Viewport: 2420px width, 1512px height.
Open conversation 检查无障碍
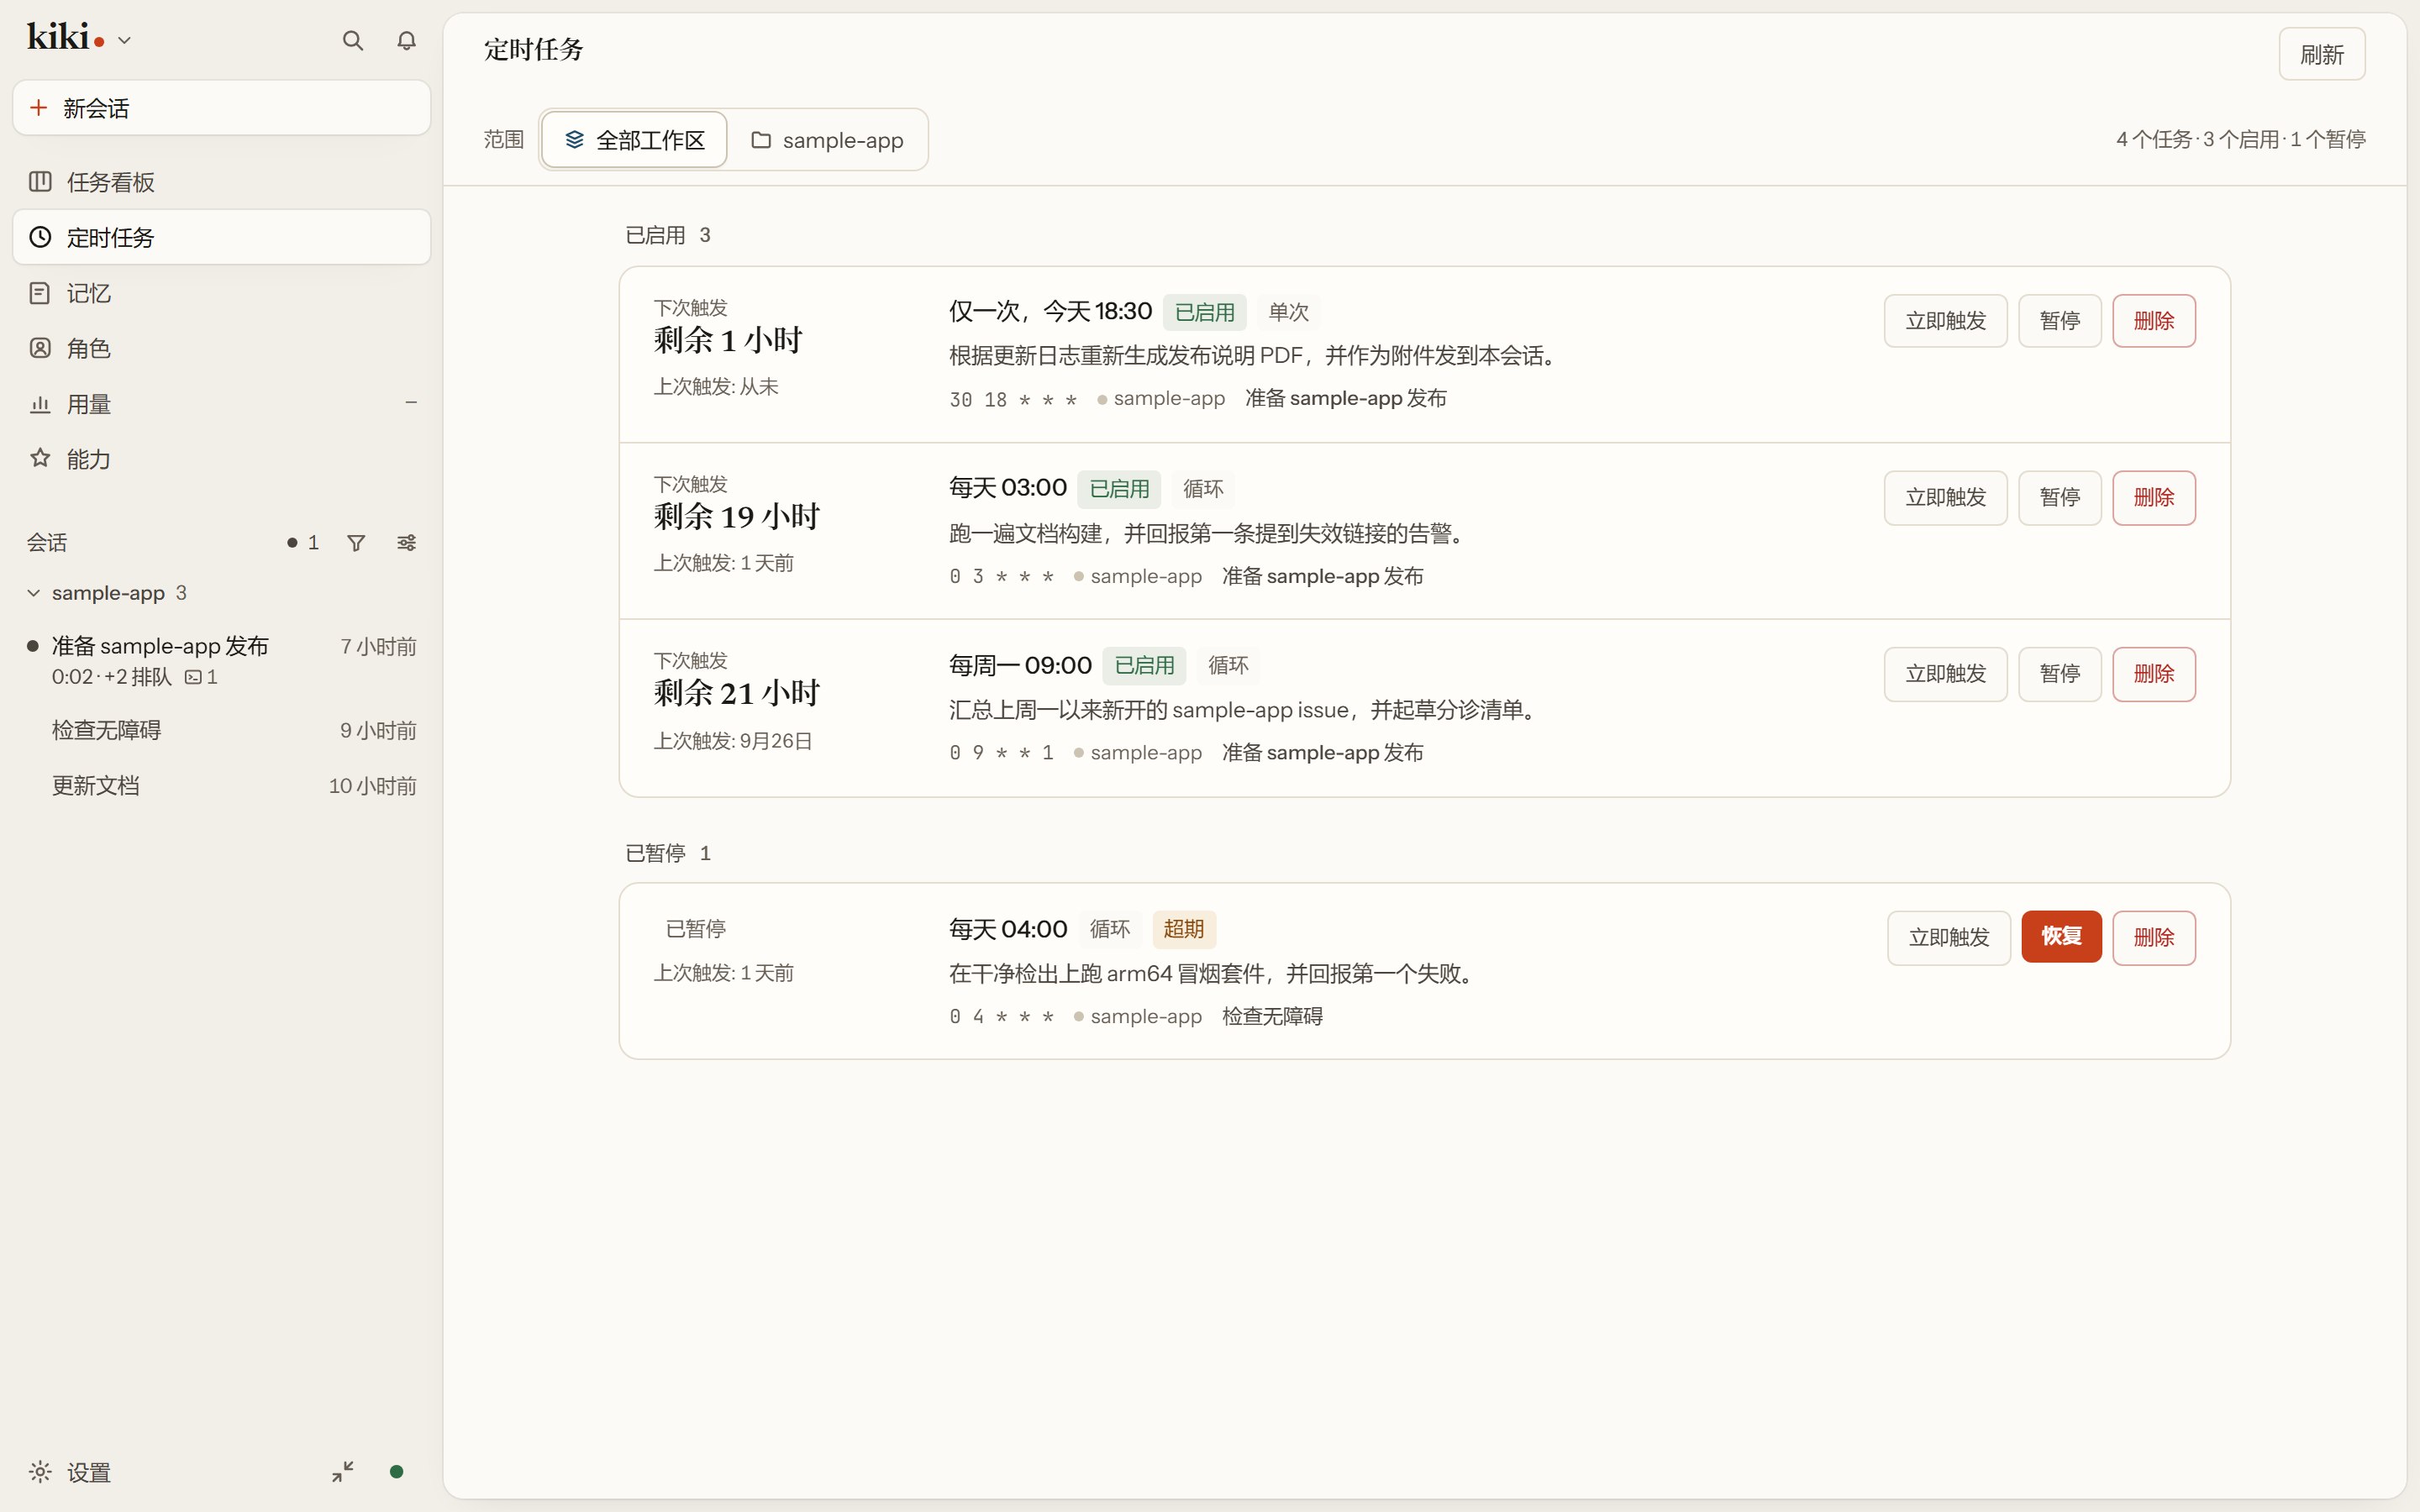point(221,730)
